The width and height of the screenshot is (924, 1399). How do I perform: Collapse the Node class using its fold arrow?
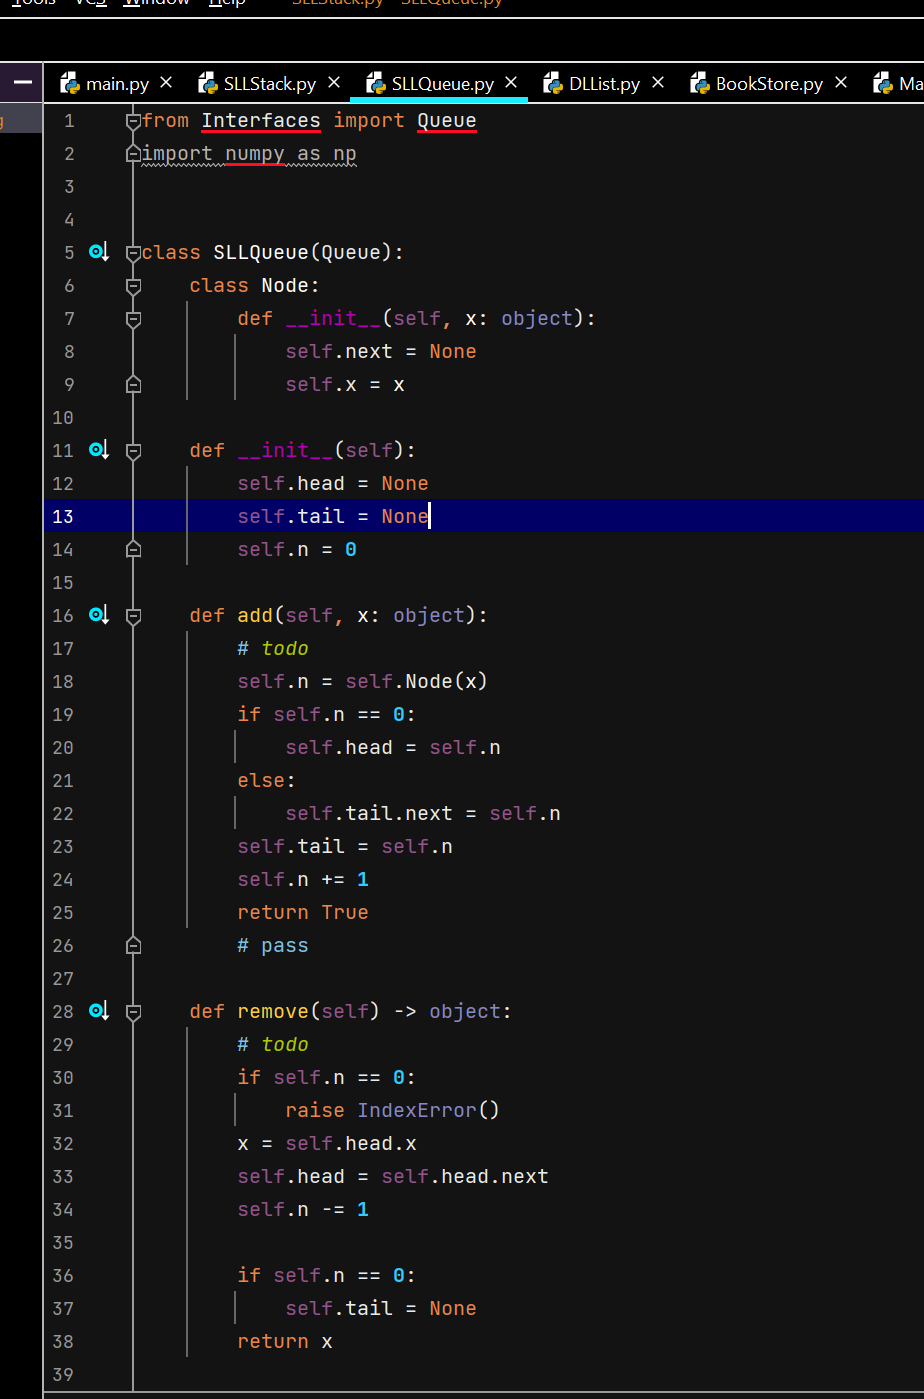133,285
